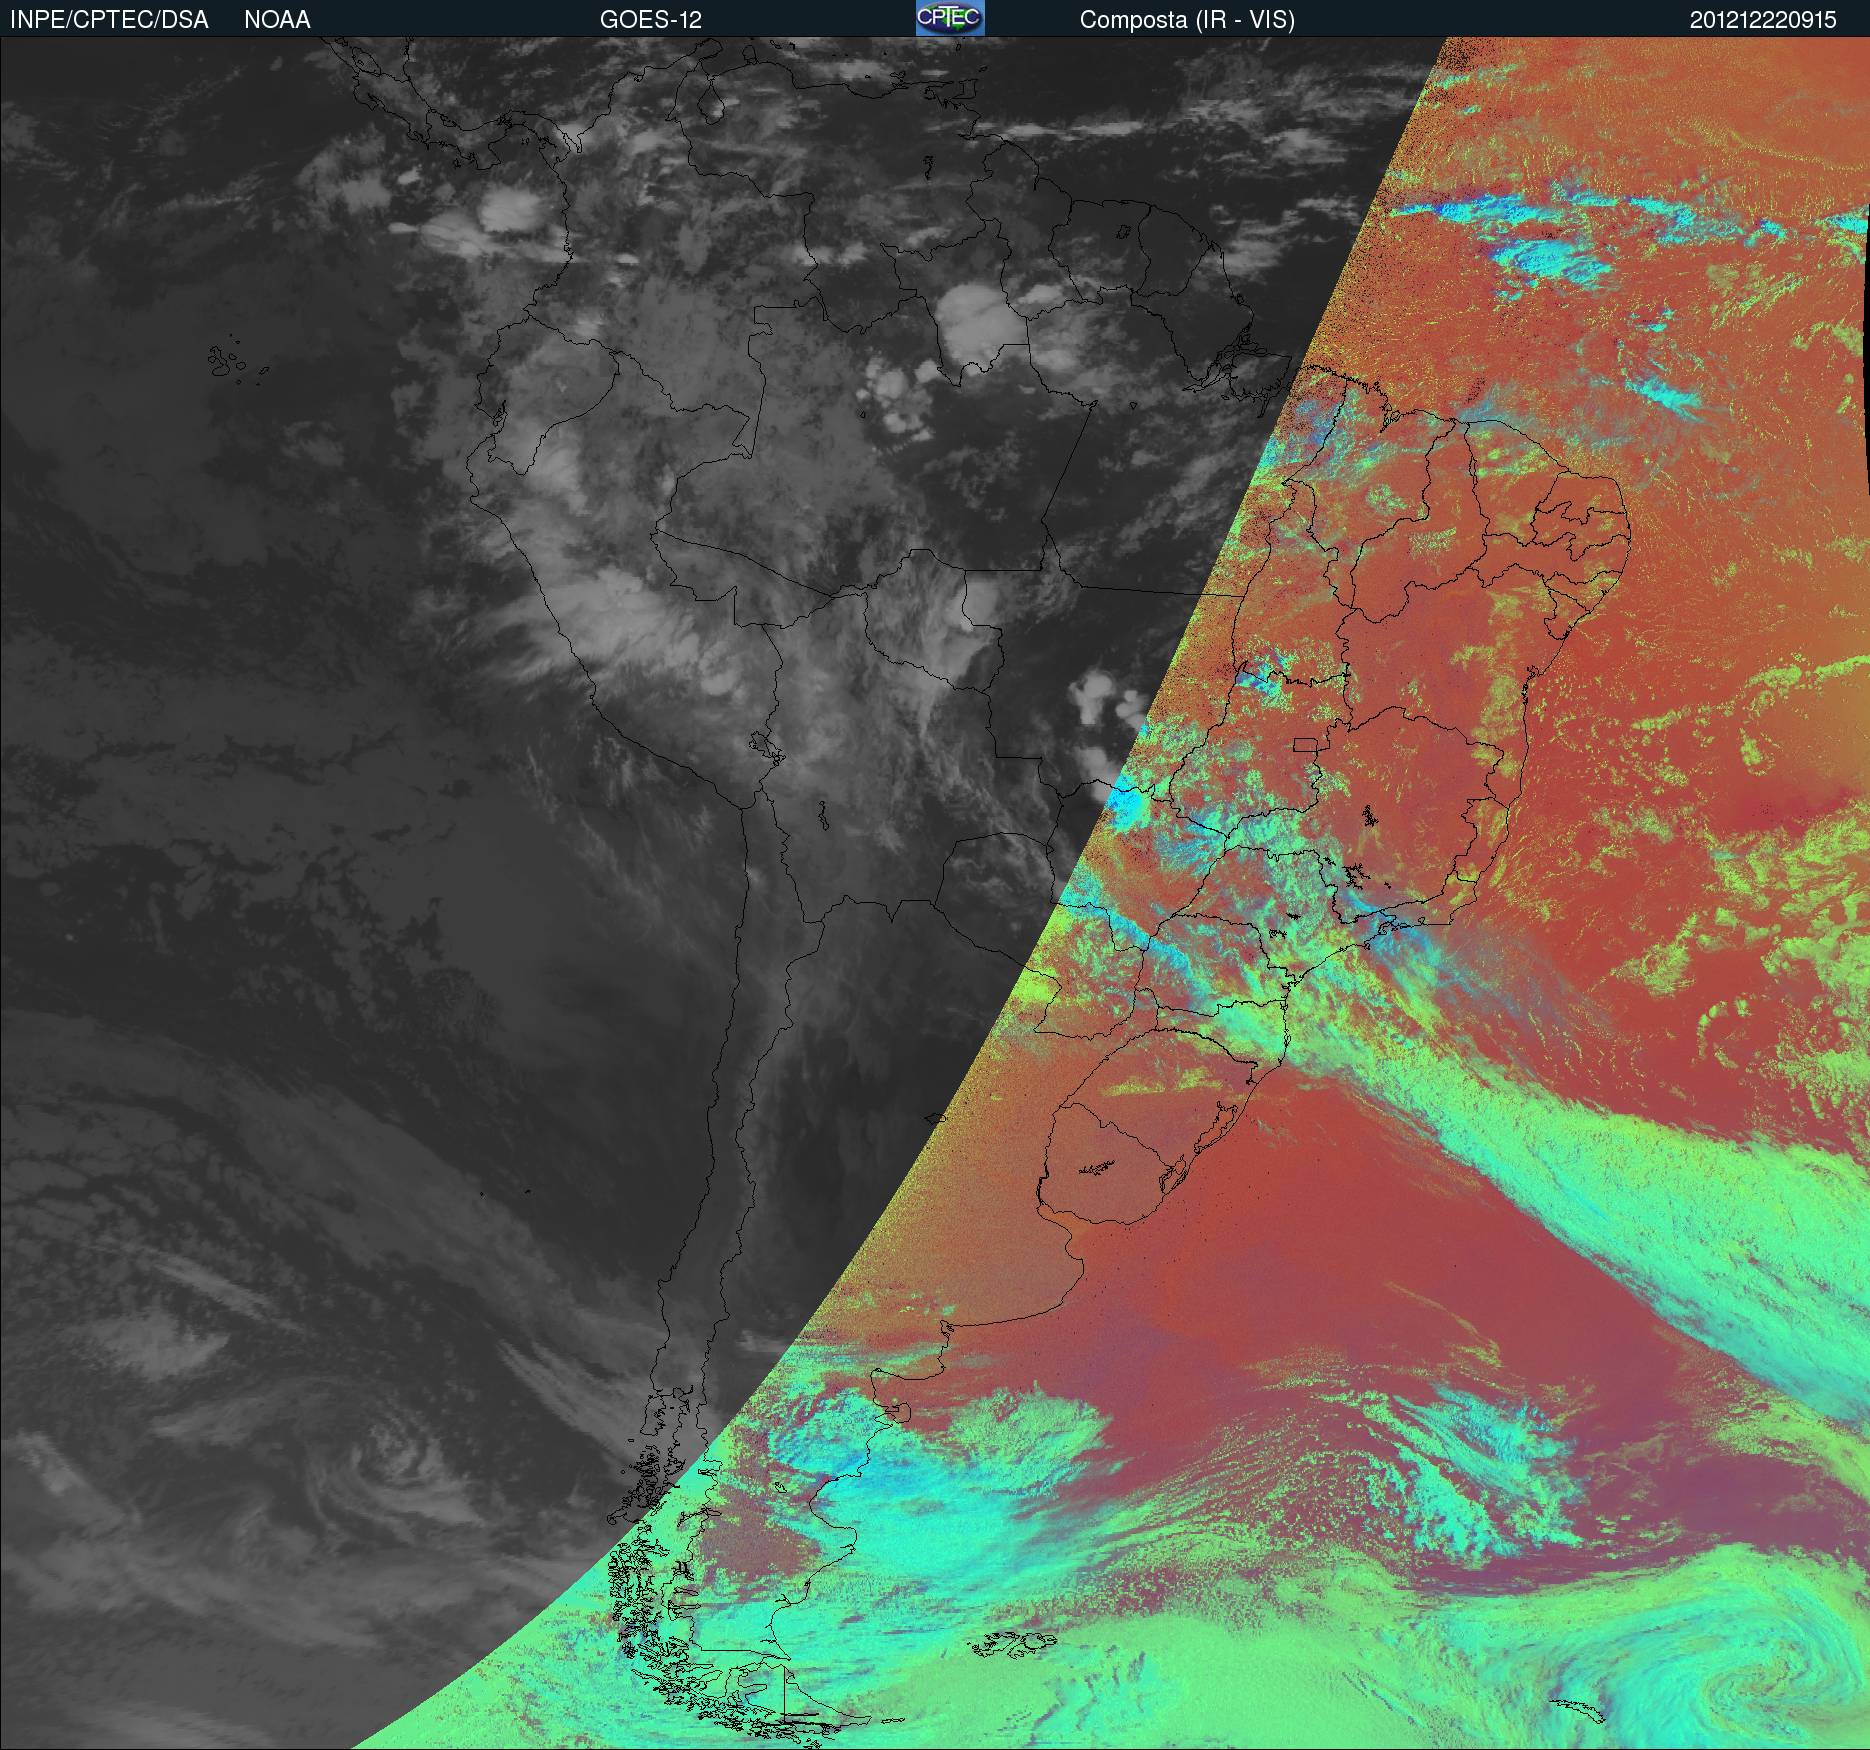The height and width of the screenshot is (1750, 1870).
Task: Select the INPE/CPTEC/DSA header text
Action: coord(109,20)
